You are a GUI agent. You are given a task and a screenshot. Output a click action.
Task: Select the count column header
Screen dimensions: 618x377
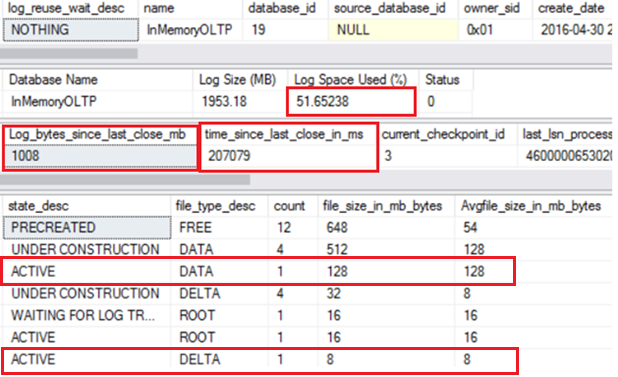289,206
